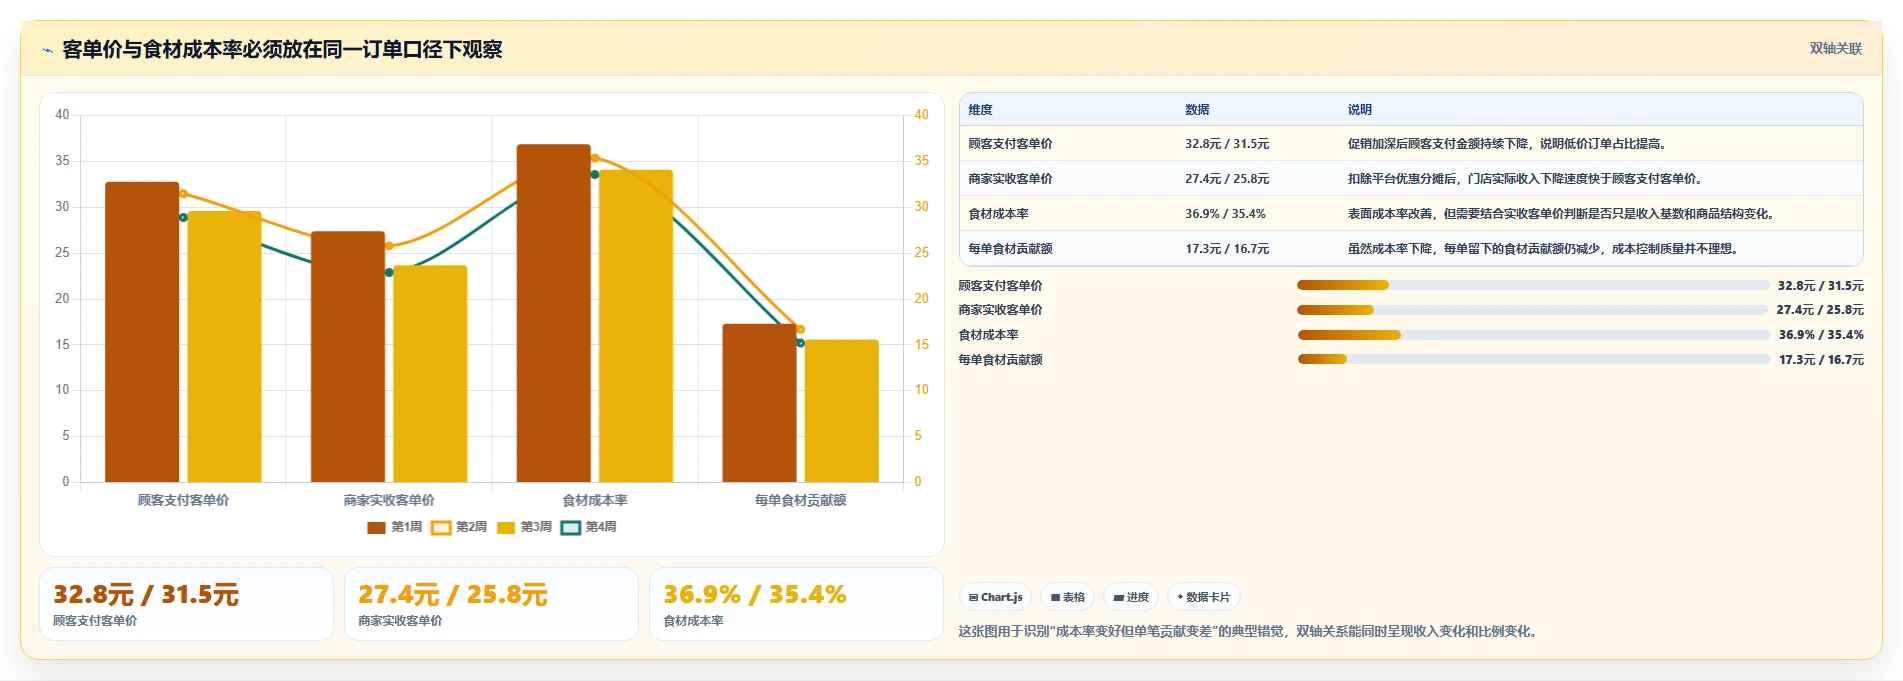Click the 每单食材贡献额 progress bar
Screen dimensions: 1903x681
1533,359
